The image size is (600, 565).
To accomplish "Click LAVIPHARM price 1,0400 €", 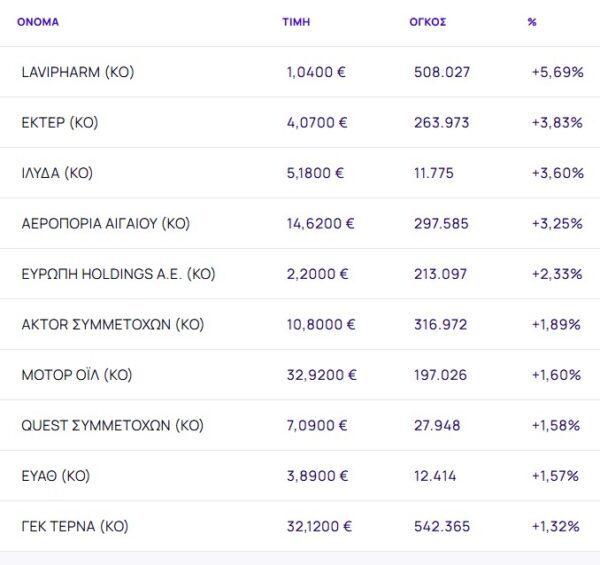I will [317, 73].
